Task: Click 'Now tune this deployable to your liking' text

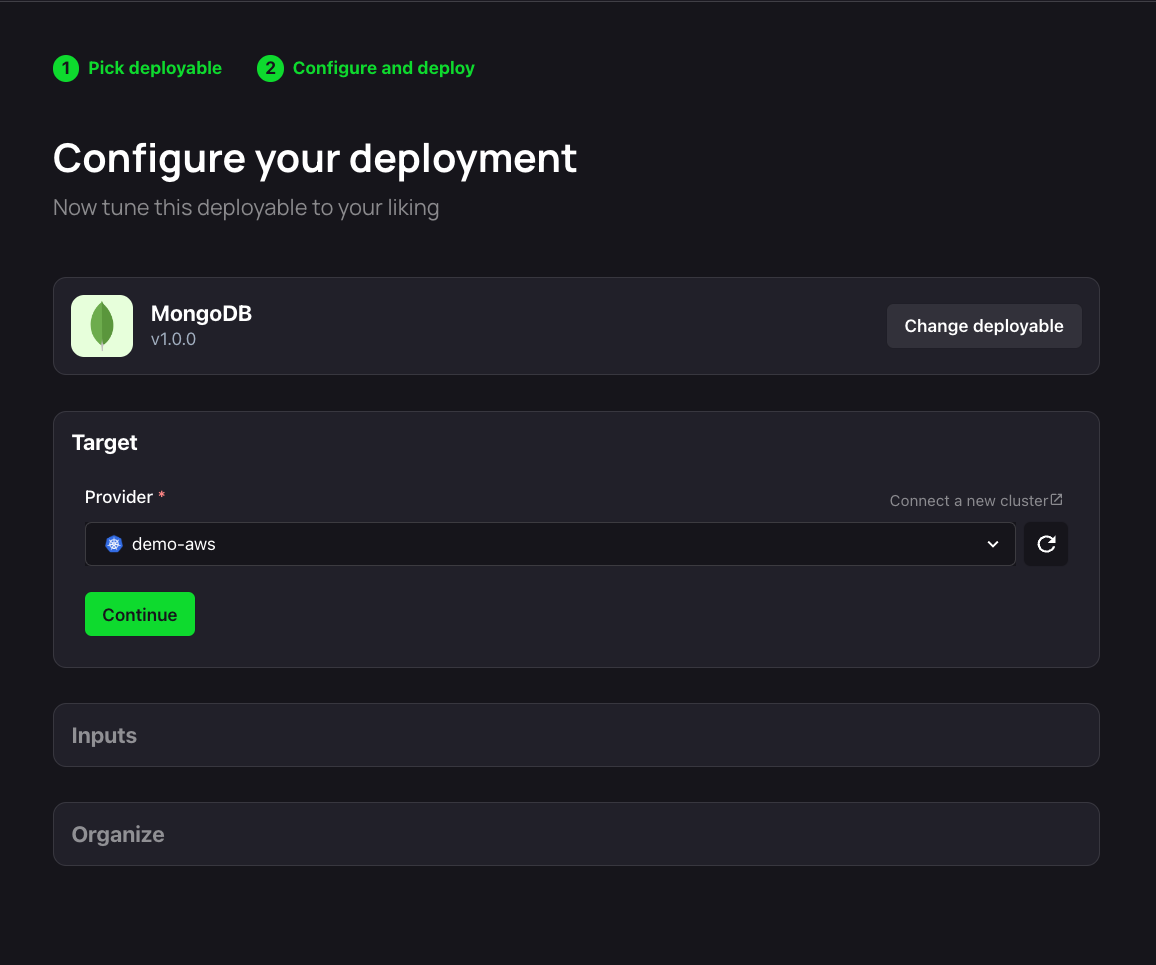Action: pos(246,208)
